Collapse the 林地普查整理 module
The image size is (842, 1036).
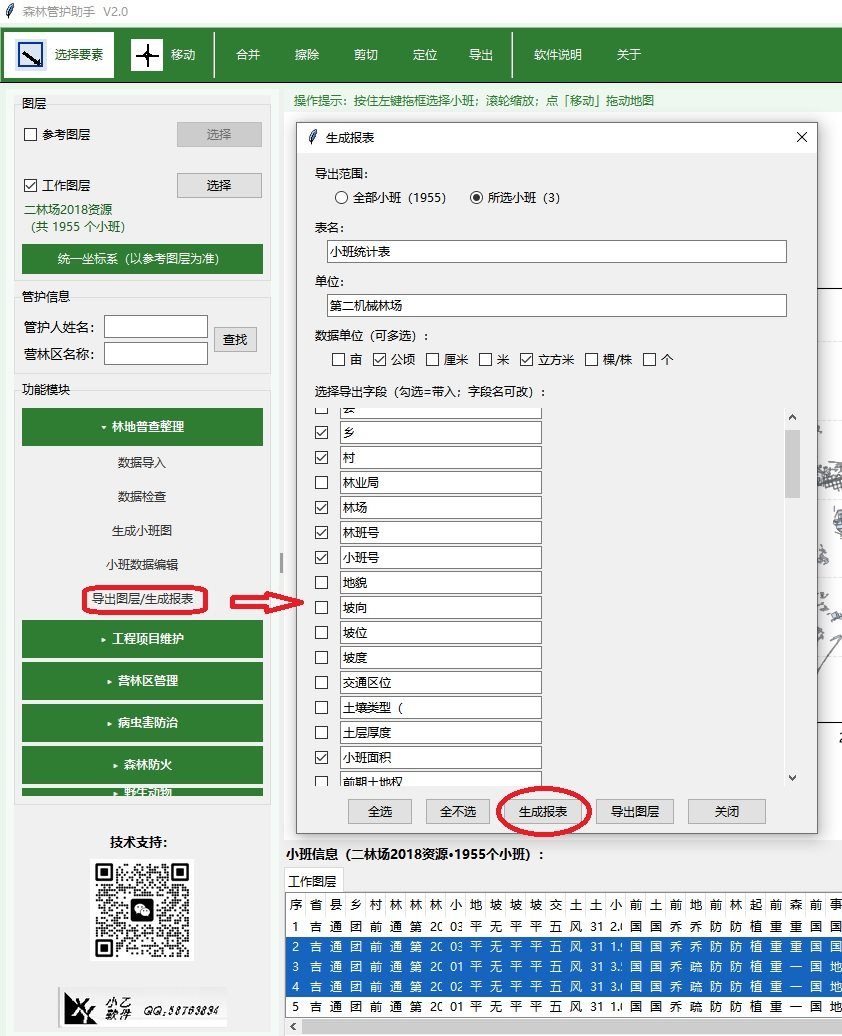coord(142,427)
